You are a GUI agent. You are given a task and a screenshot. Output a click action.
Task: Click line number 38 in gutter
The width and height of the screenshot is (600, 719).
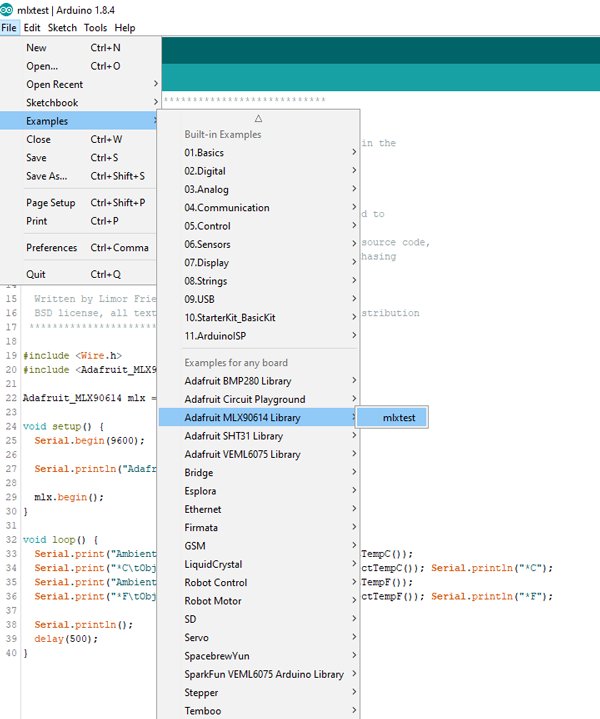11,625
